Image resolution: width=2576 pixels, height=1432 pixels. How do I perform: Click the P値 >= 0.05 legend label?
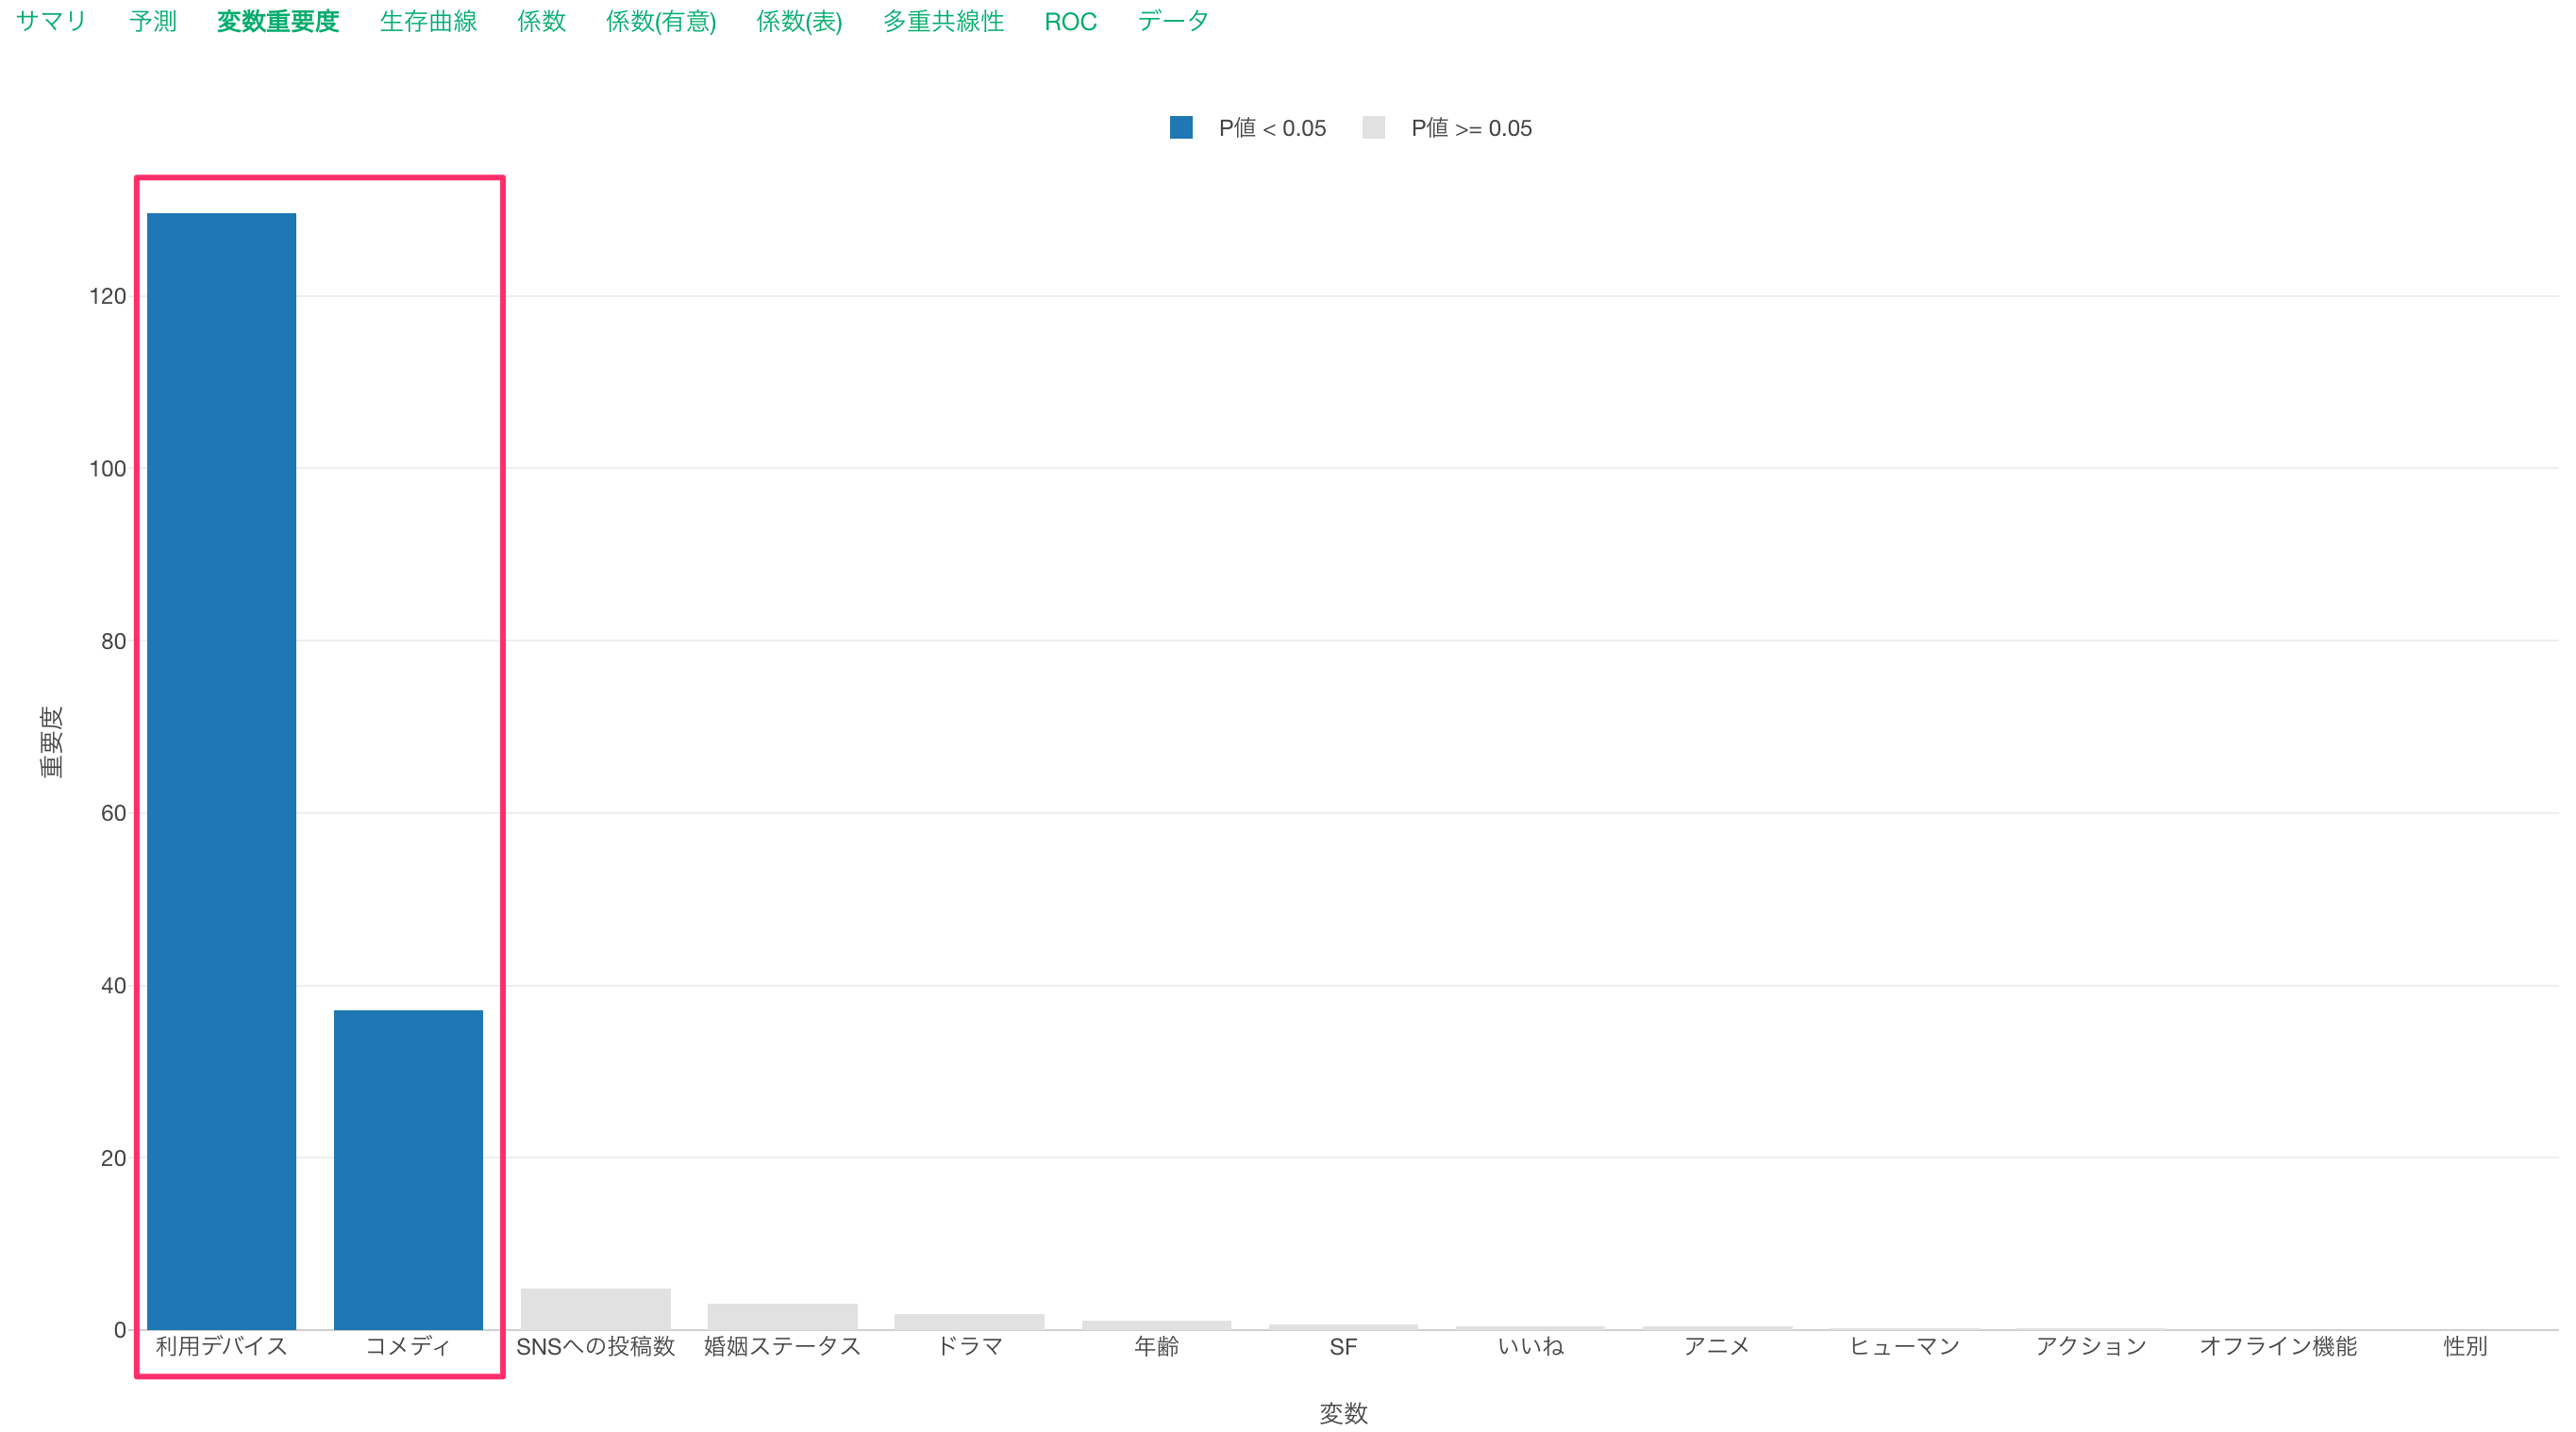click(x=1471, y=128)
